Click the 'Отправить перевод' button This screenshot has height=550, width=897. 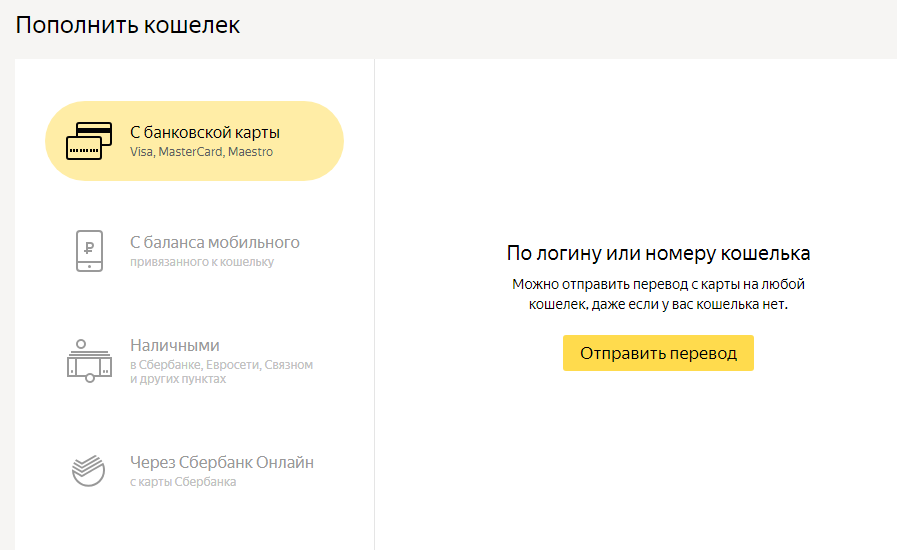(658, 353)
